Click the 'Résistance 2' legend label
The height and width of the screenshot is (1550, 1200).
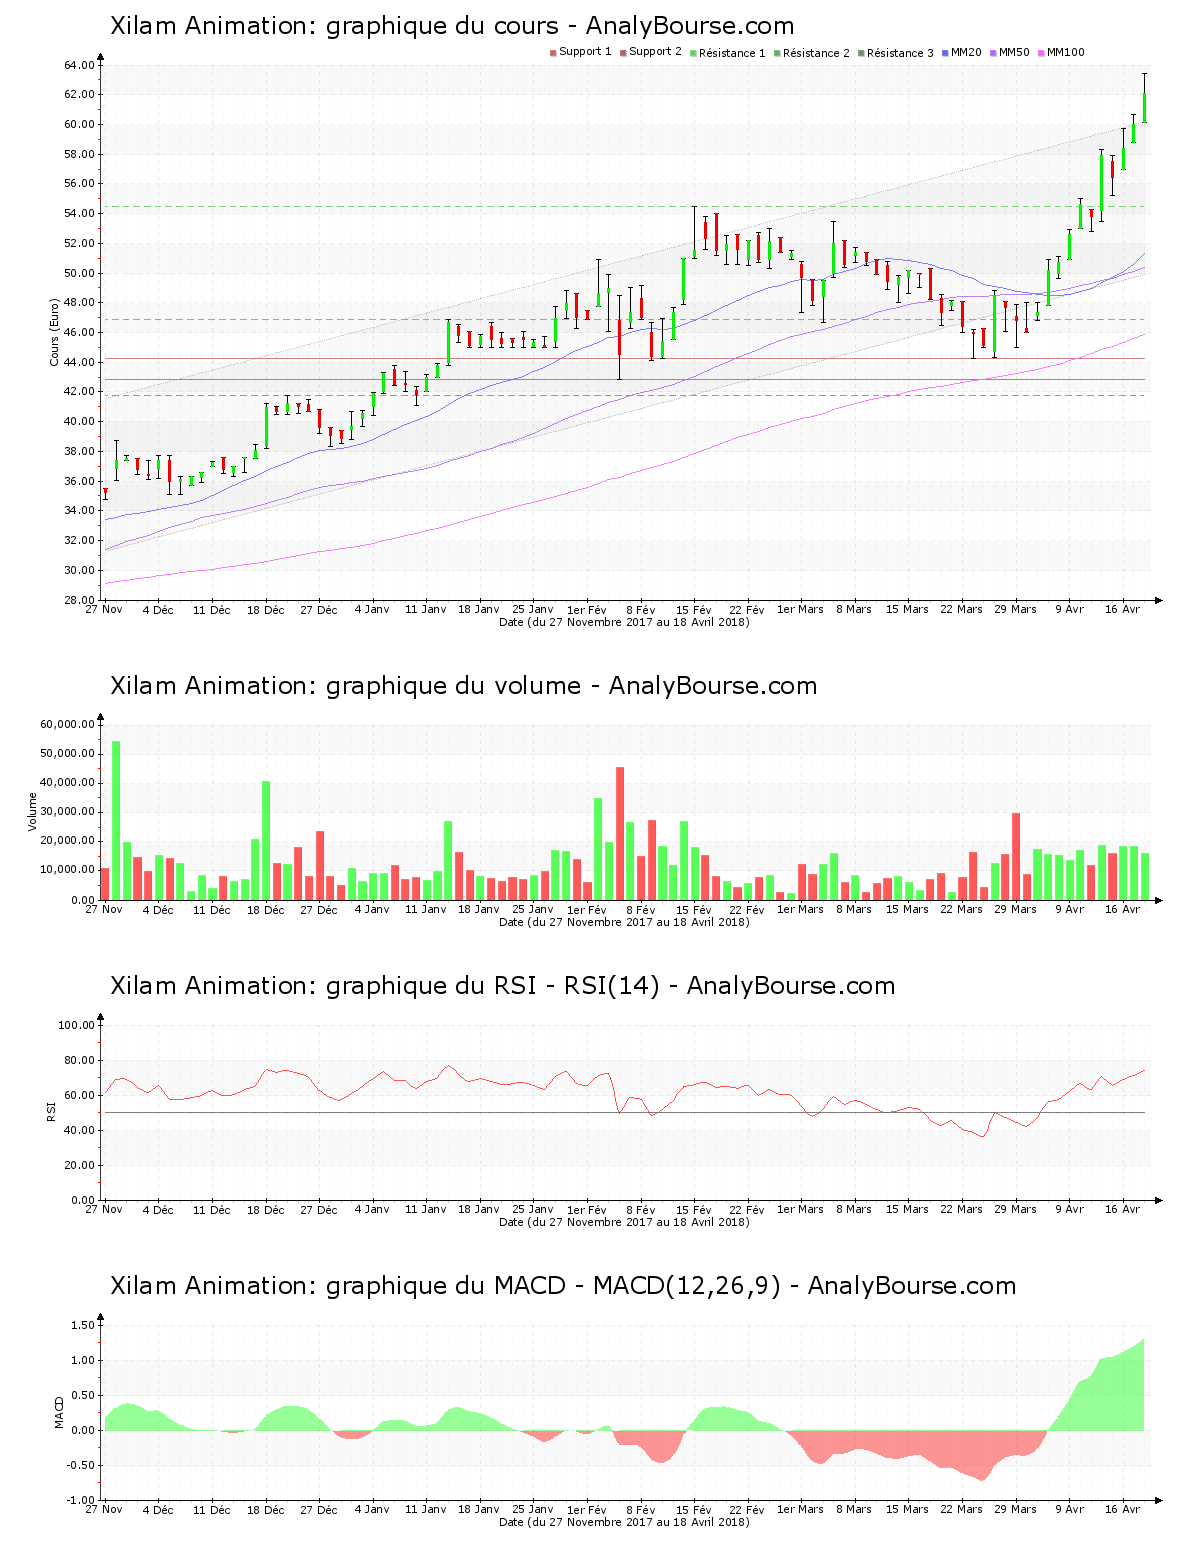(816, 52)
